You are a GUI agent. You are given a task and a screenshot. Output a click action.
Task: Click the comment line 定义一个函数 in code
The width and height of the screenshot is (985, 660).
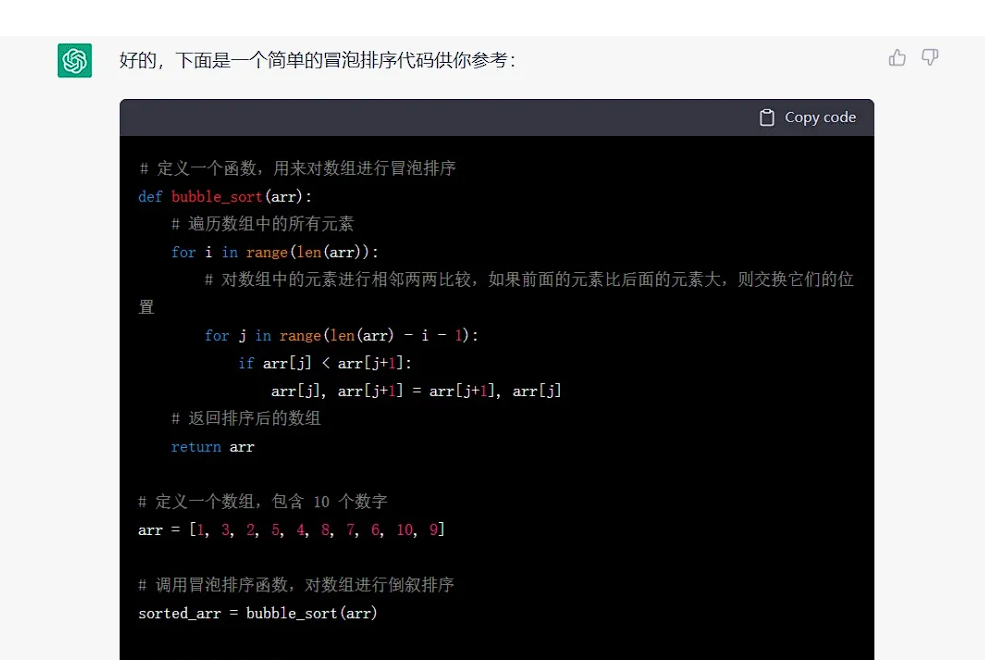coord(297,168)
